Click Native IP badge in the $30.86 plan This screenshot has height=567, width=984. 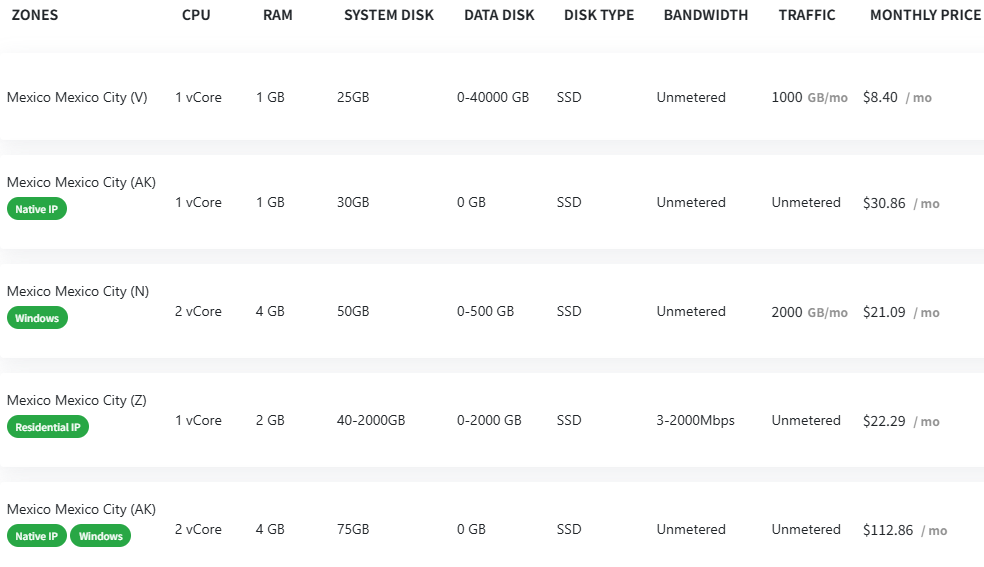click(37, 209)
